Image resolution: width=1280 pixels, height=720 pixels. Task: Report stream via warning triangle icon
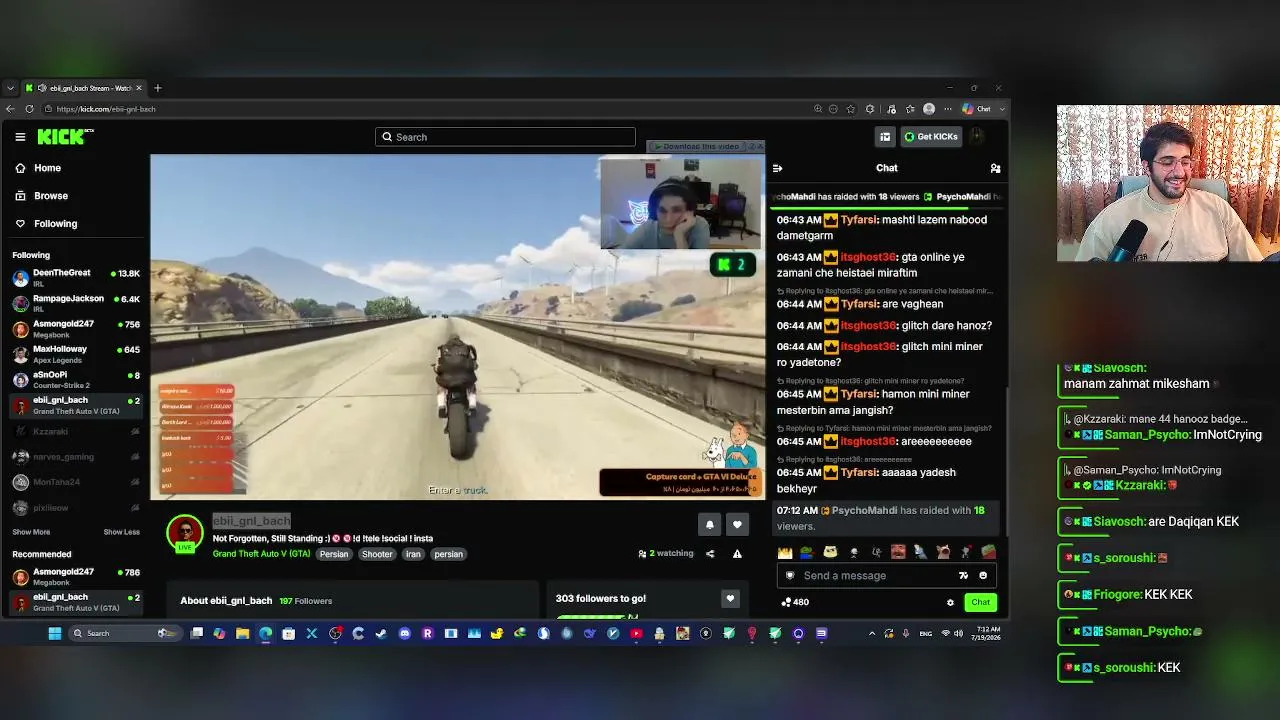point(737,554)
